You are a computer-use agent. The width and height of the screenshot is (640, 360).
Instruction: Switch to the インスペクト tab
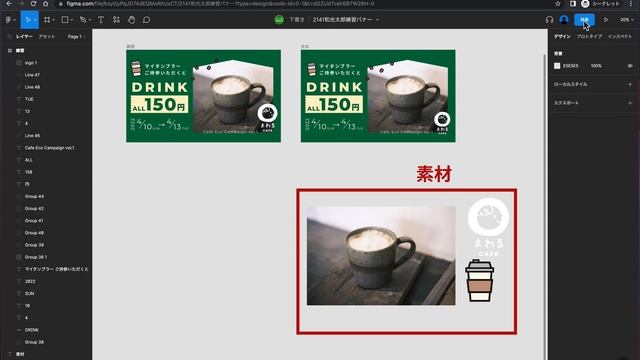pyautogui.click(x=620, y=36)
